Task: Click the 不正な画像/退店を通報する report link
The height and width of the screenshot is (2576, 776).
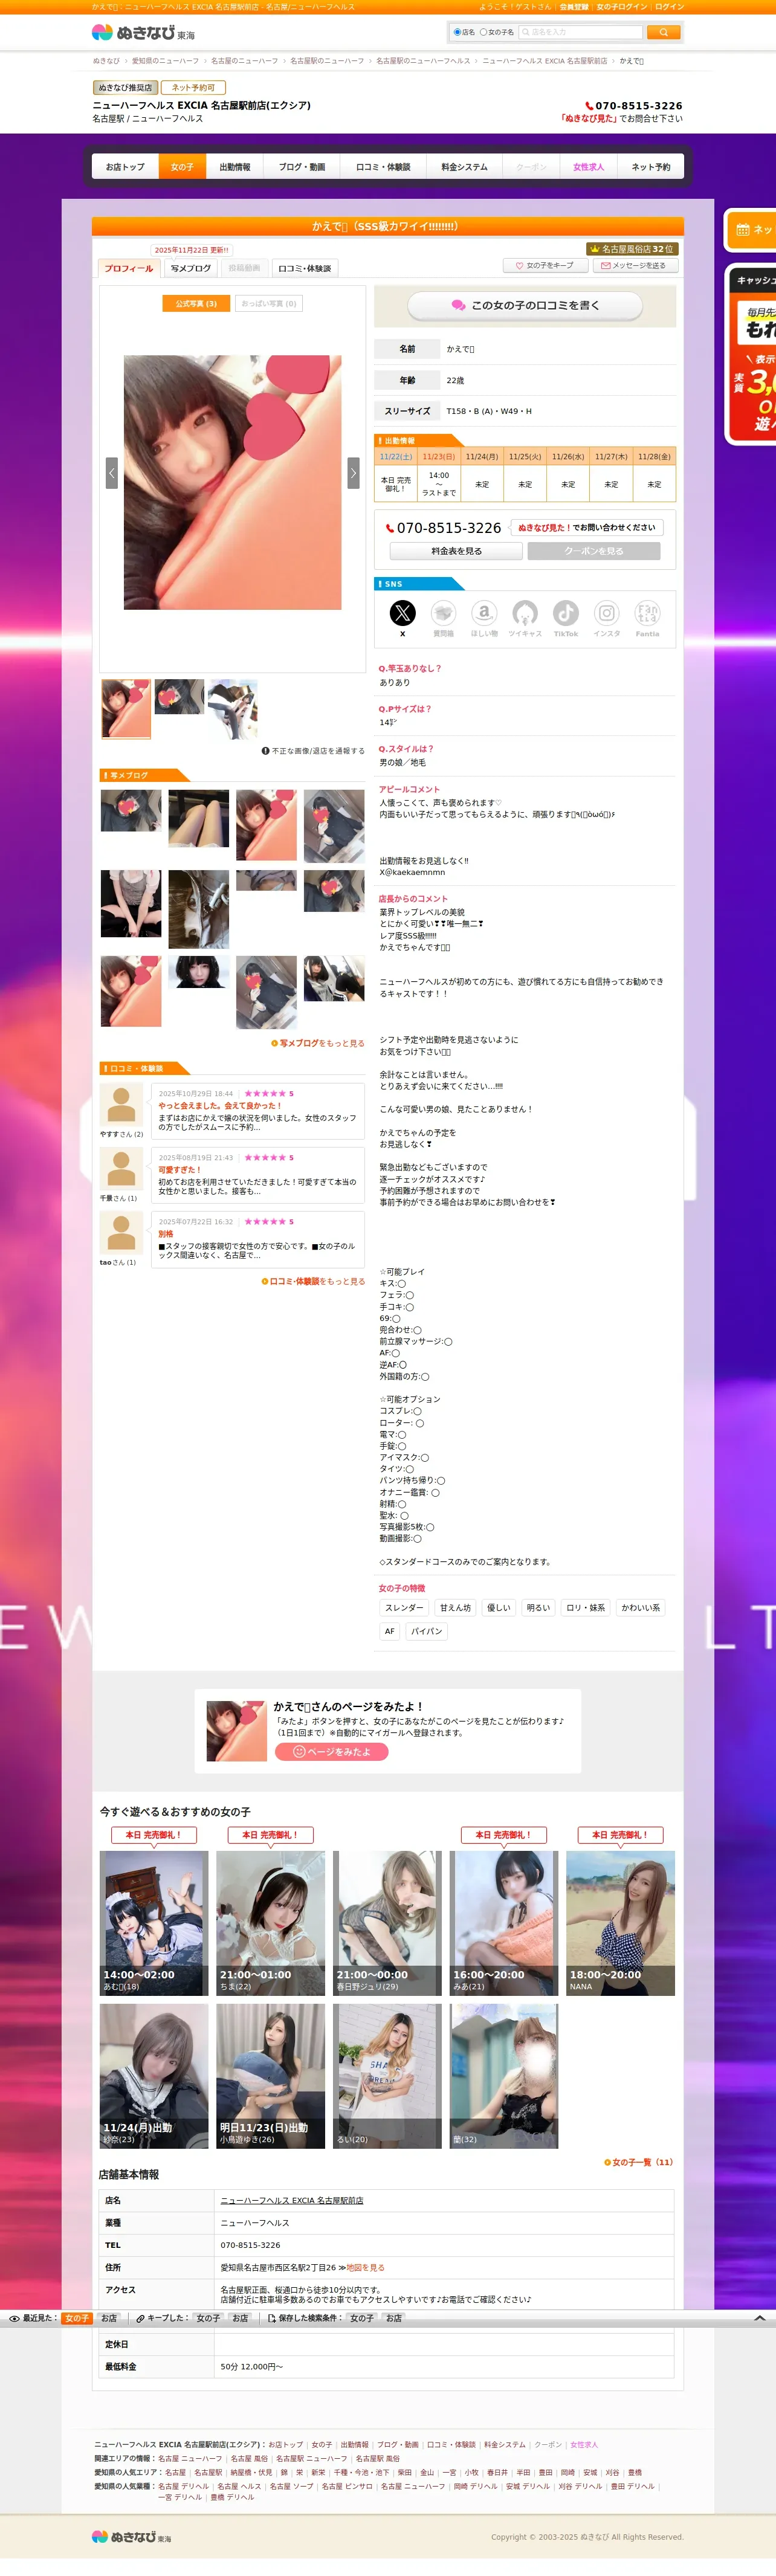Action: 313,751
